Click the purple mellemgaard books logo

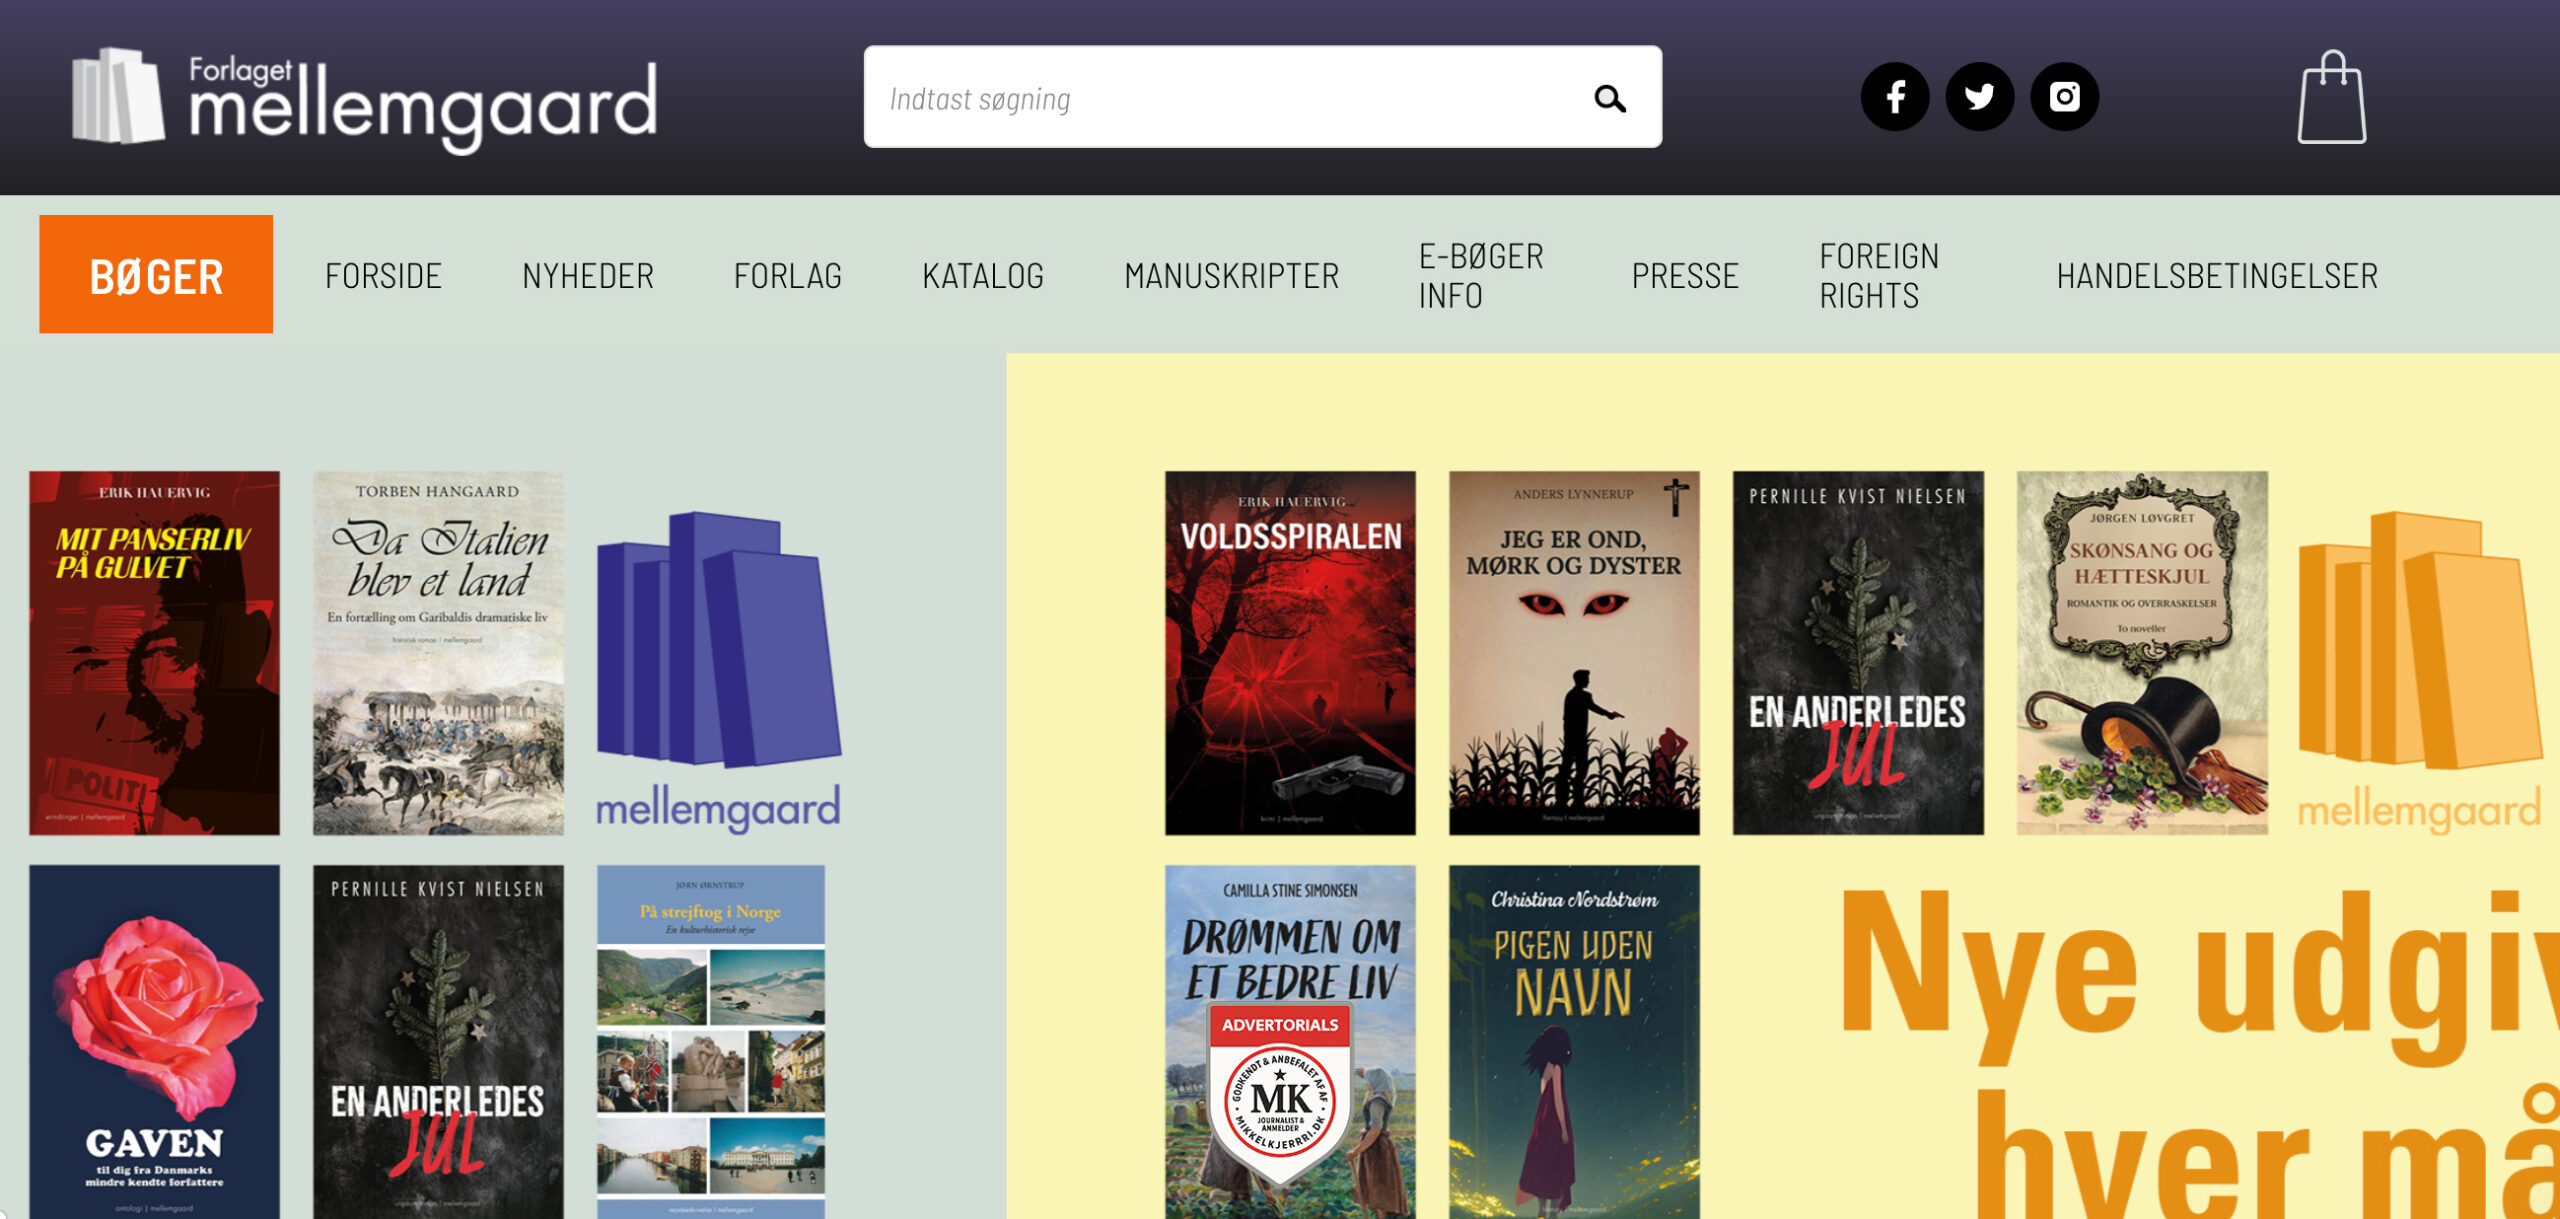(x=718, y=670)
